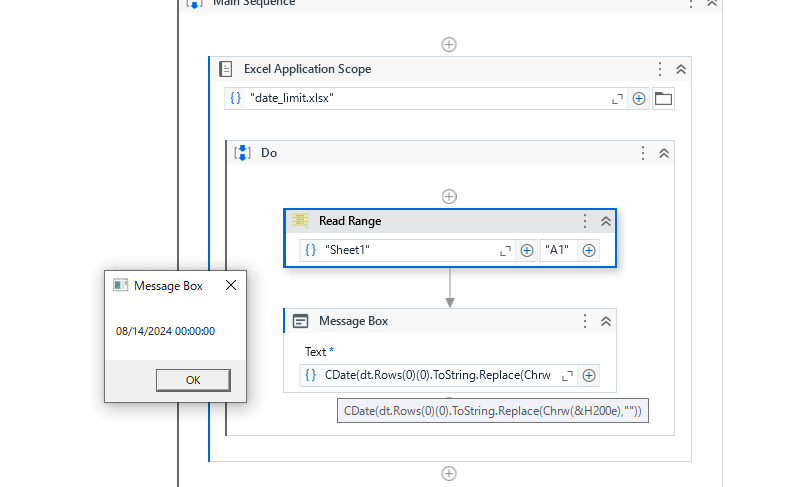Click the add activity plus above Excel Application Scope
This screenshot has width=801, height=487.
tap(449, 44)
